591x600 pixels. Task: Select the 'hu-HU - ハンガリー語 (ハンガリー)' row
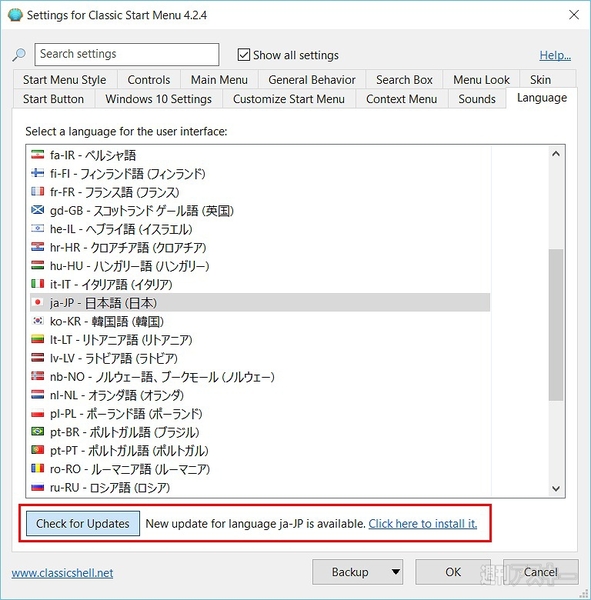[260, 266]
